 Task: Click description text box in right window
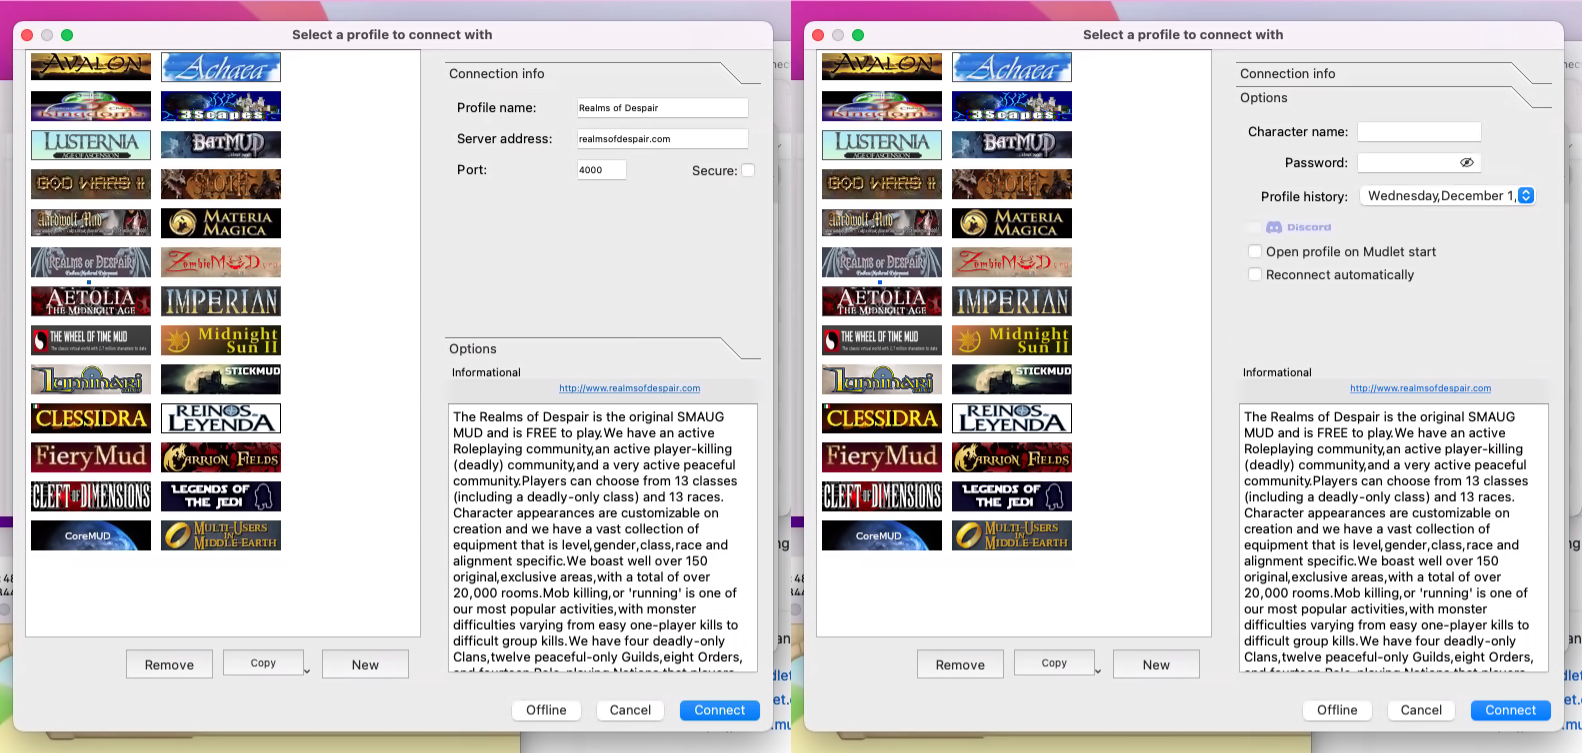1394,538
